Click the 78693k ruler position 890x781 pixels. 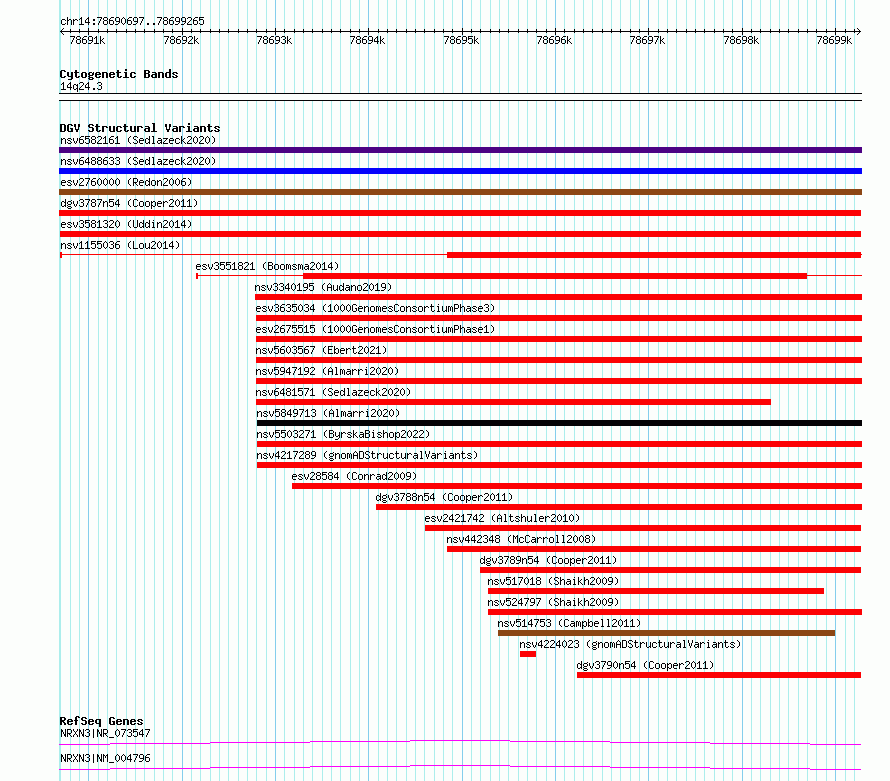pyautogui.click(x=274, y=40)
